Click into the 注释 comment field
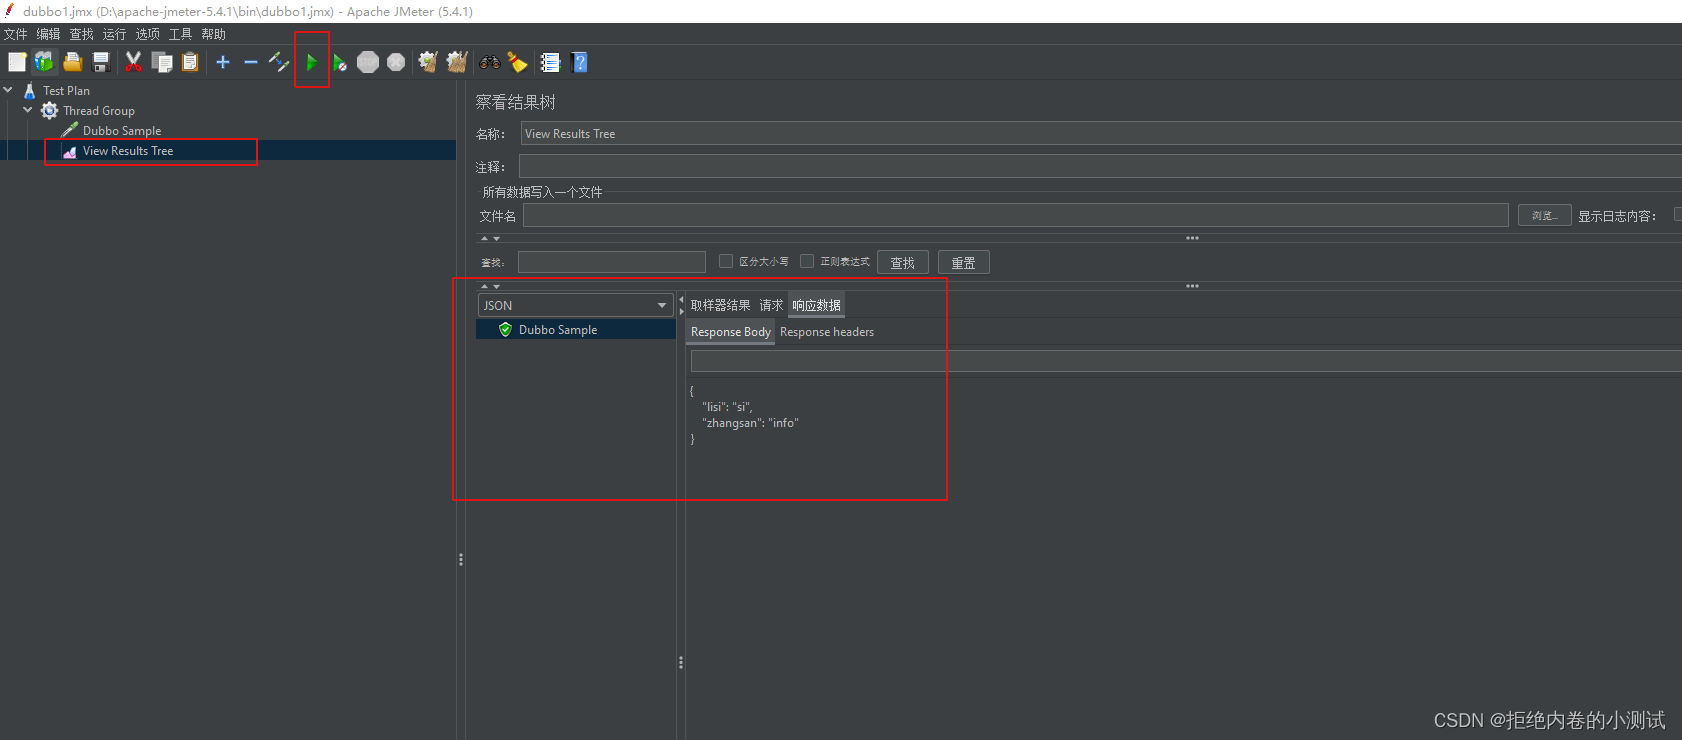The image size is (1682, 740). click(x=1100, y=167)
